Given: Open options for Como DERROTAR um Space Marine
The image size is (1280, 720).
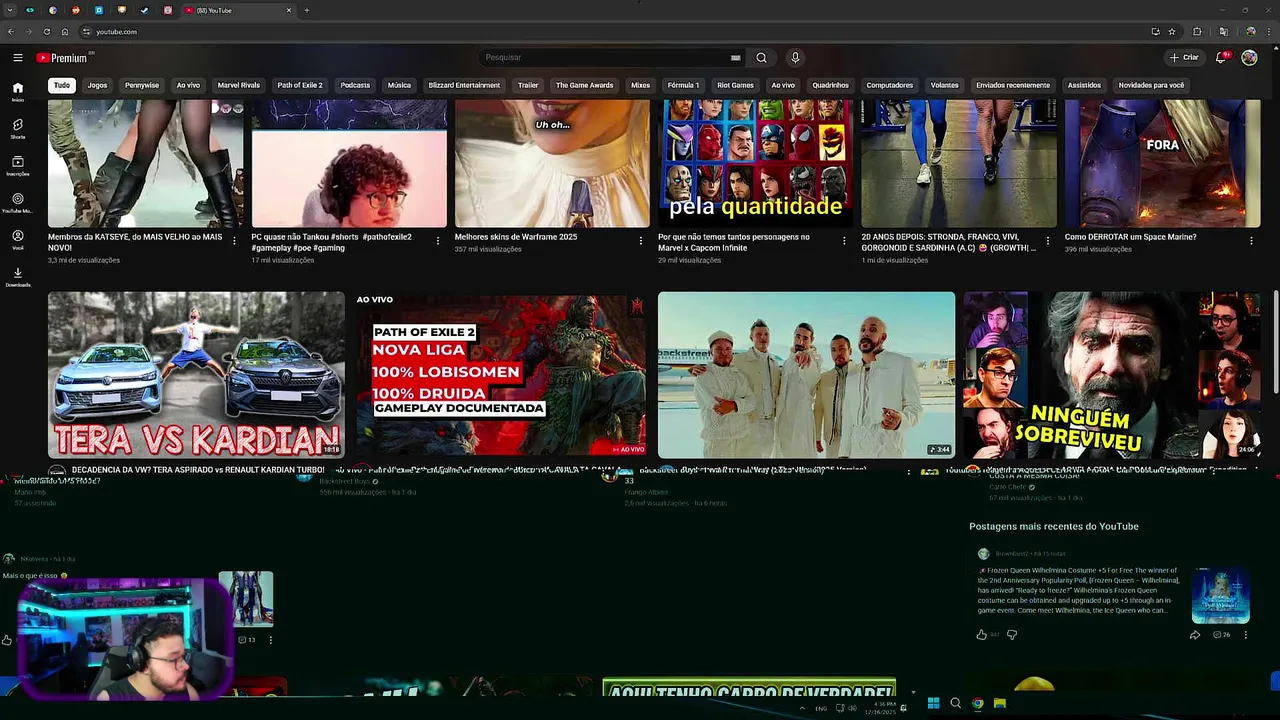Looking at the screenshot, I should 1251,241.
